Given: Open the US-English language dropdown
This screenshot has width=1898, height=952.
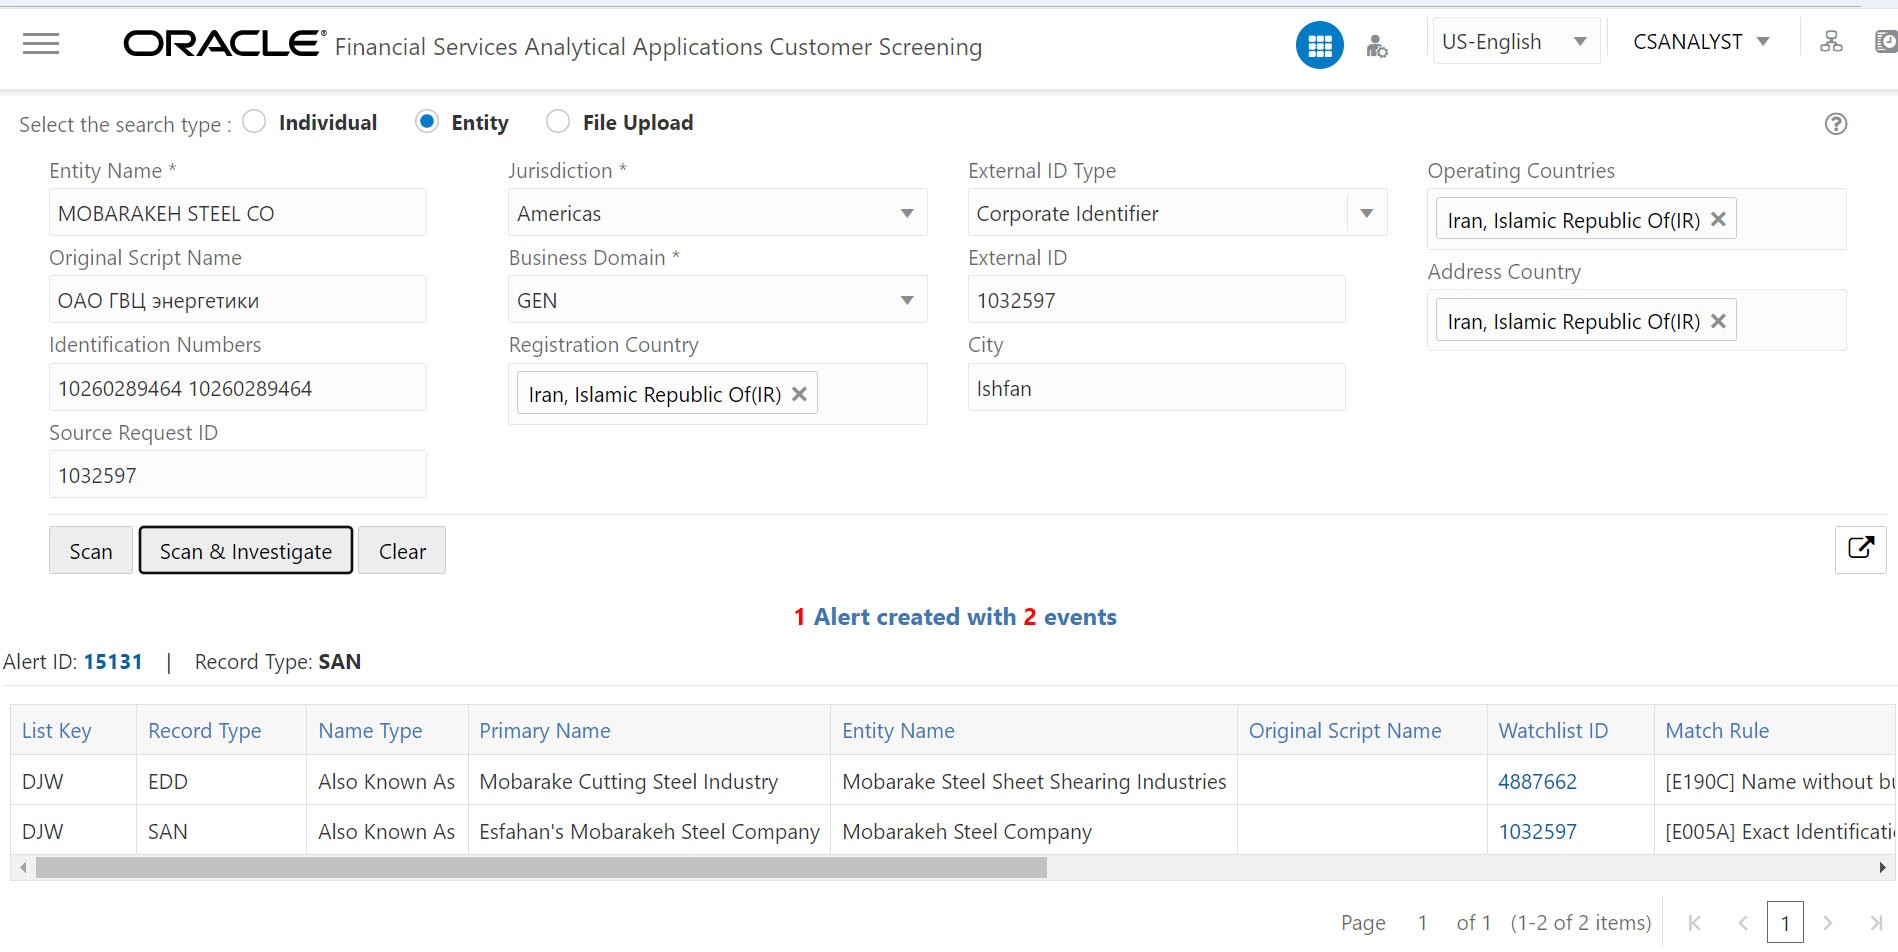Looking at the screenshot, I should pos(1516,42).
